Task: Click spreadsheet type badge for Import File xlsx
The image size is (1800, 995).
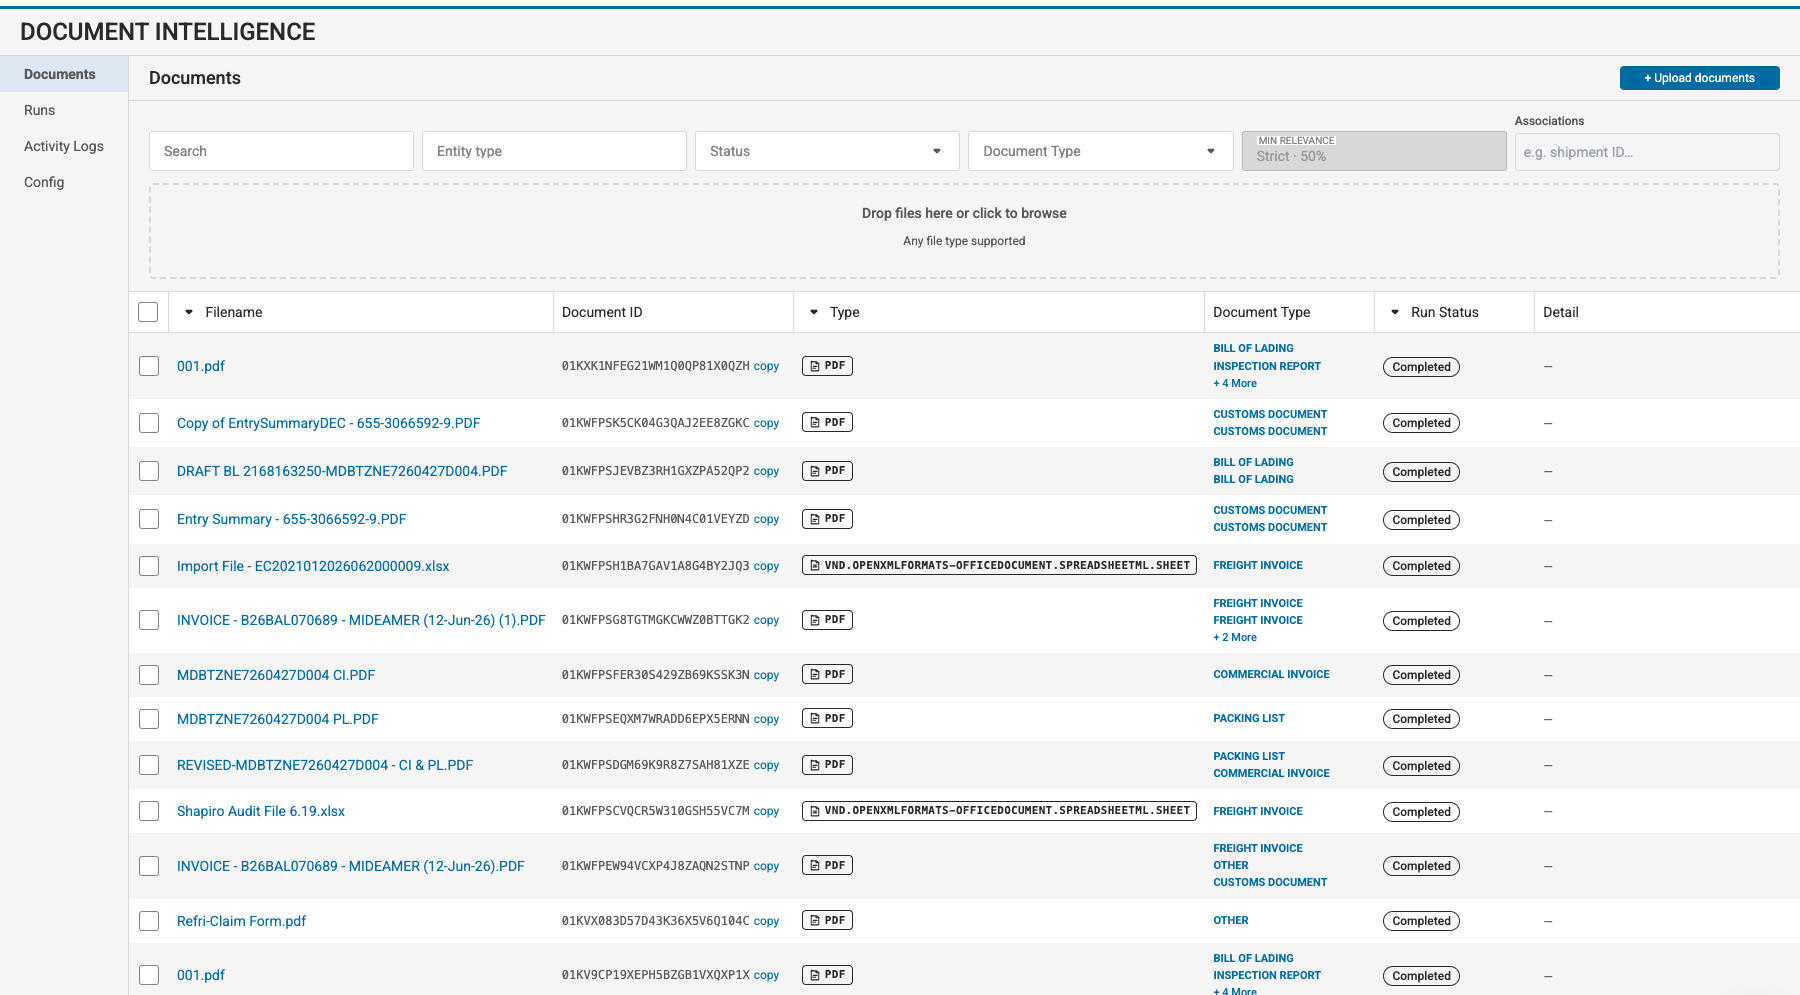Action: coord(999,565)
